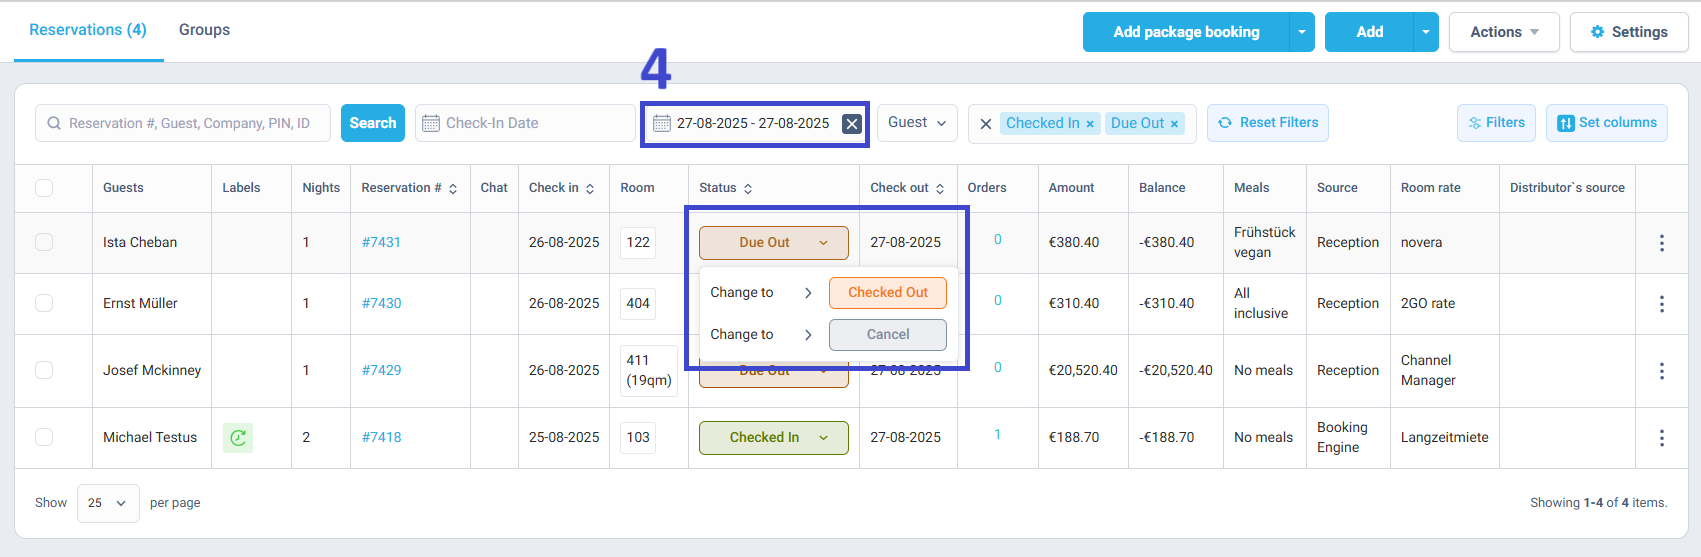Image resolution: width=1701 pixels, height=557 pixels.
Task: Sort by Status column
Action: 748,189
